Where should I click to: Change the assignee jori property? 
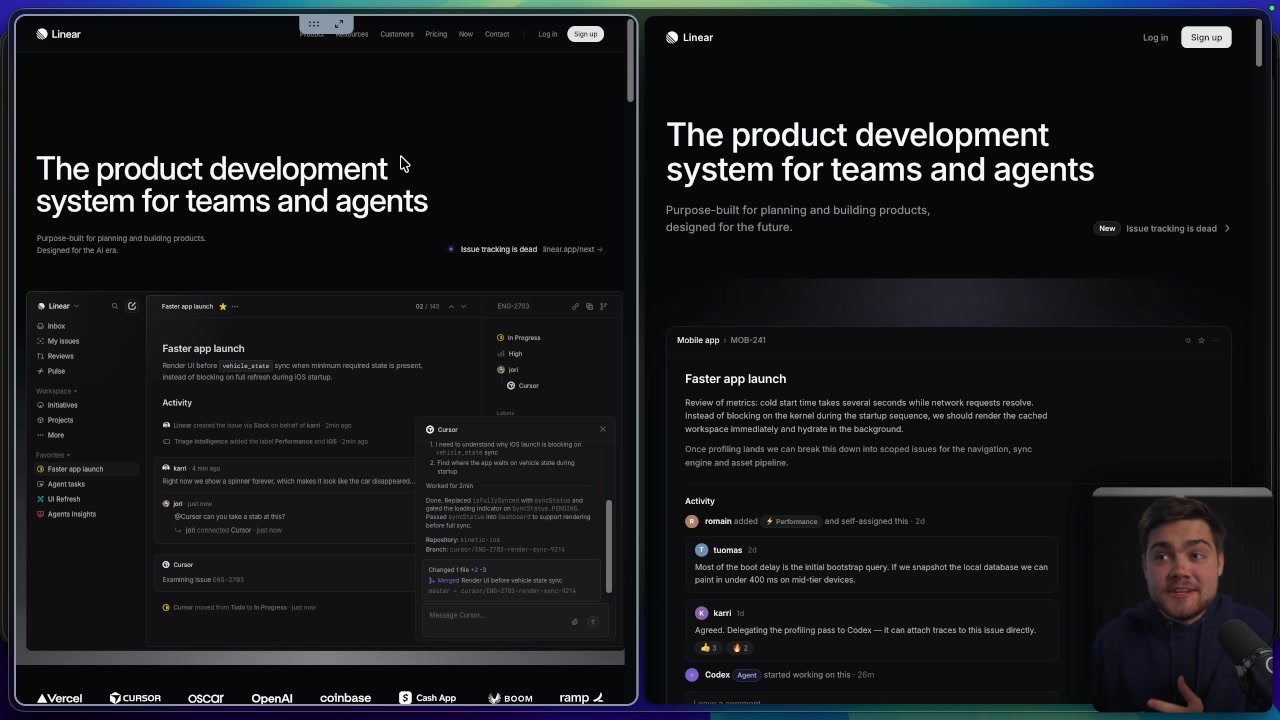click(x=507, y=370)
